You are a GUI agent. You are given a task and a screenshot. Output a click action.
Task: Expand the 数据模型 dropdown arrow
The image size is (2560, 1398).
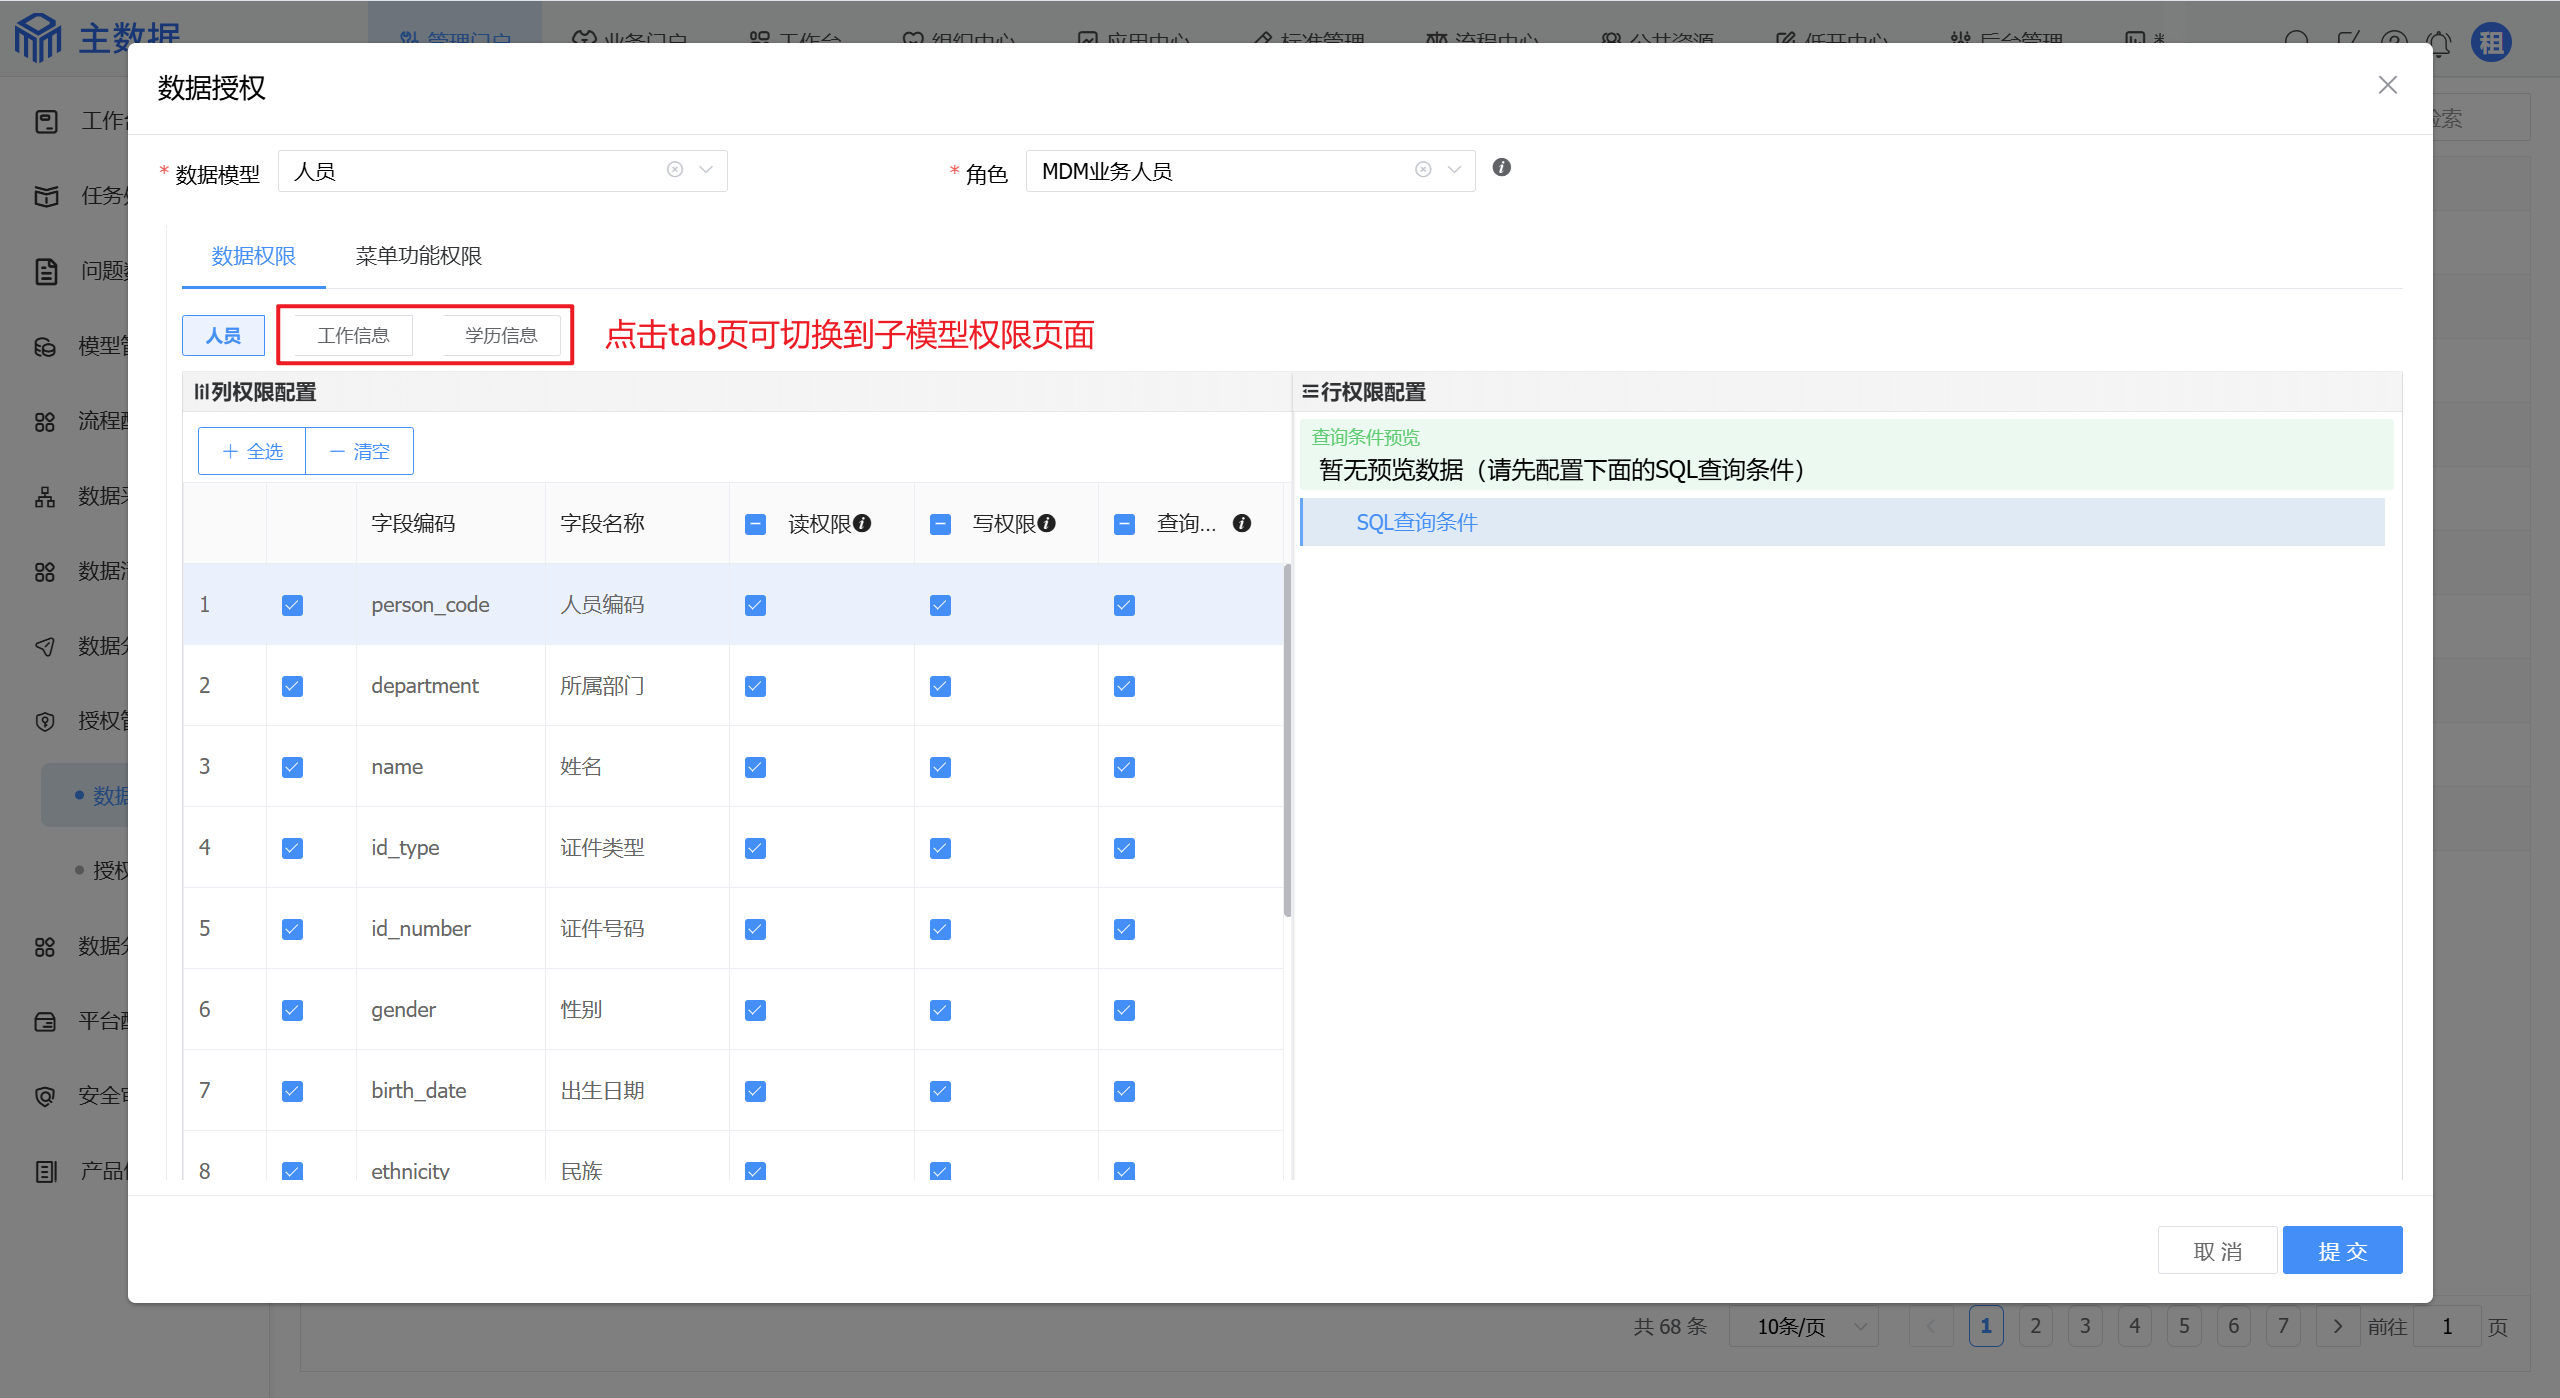(706, 170)
